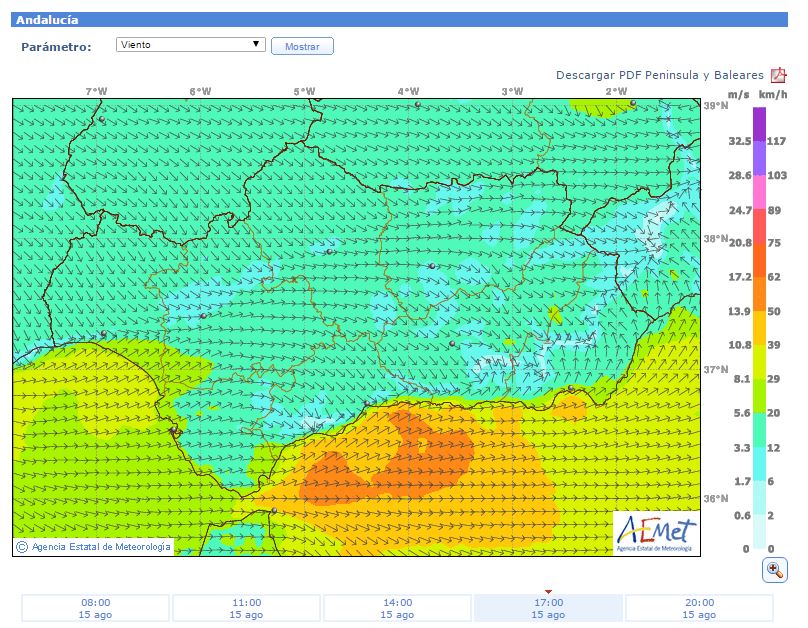The width and height of the screenshot is (808, 628).
Task: Click the yellow legend band above 39 km/h
Action: coord(759,326)
